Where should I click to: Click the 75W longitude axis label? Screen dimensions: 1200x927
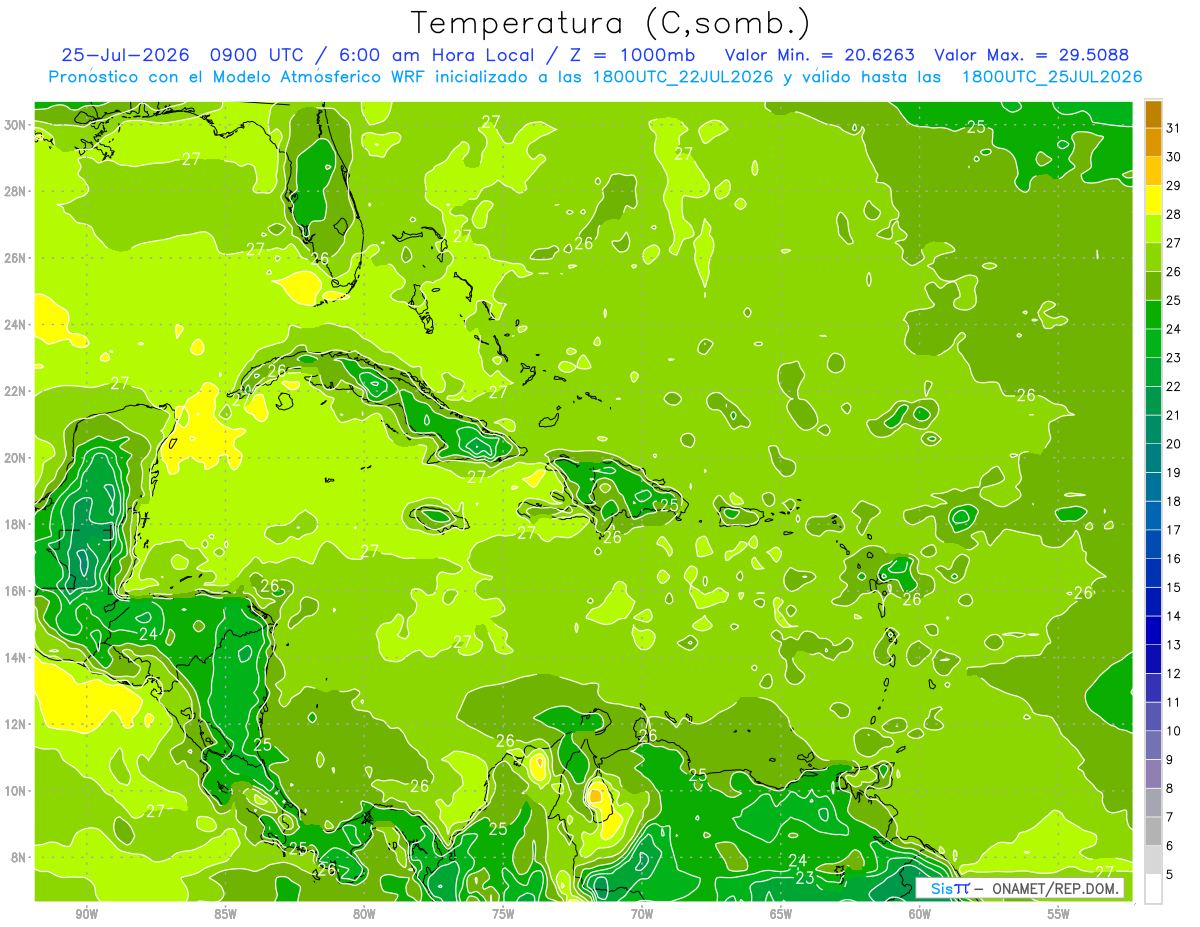(503, 914)
